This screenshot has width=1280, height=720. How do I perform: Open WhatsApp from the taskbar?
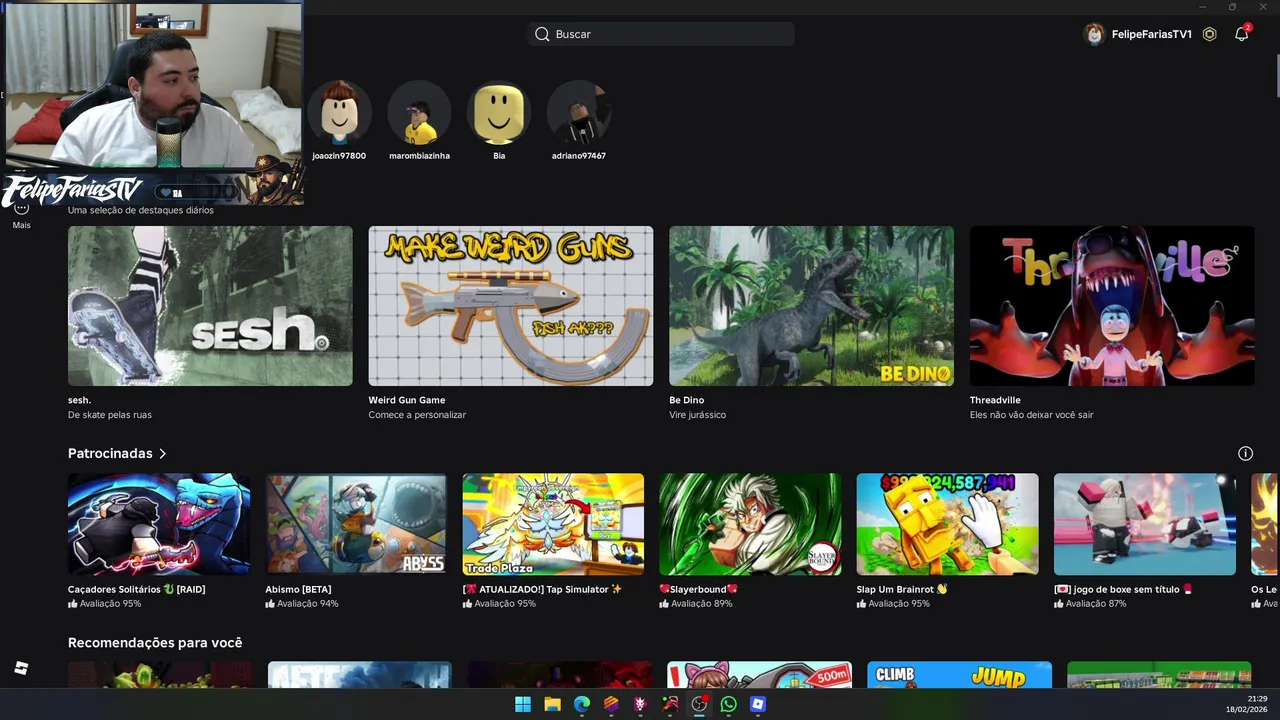[x=729, y=705]
